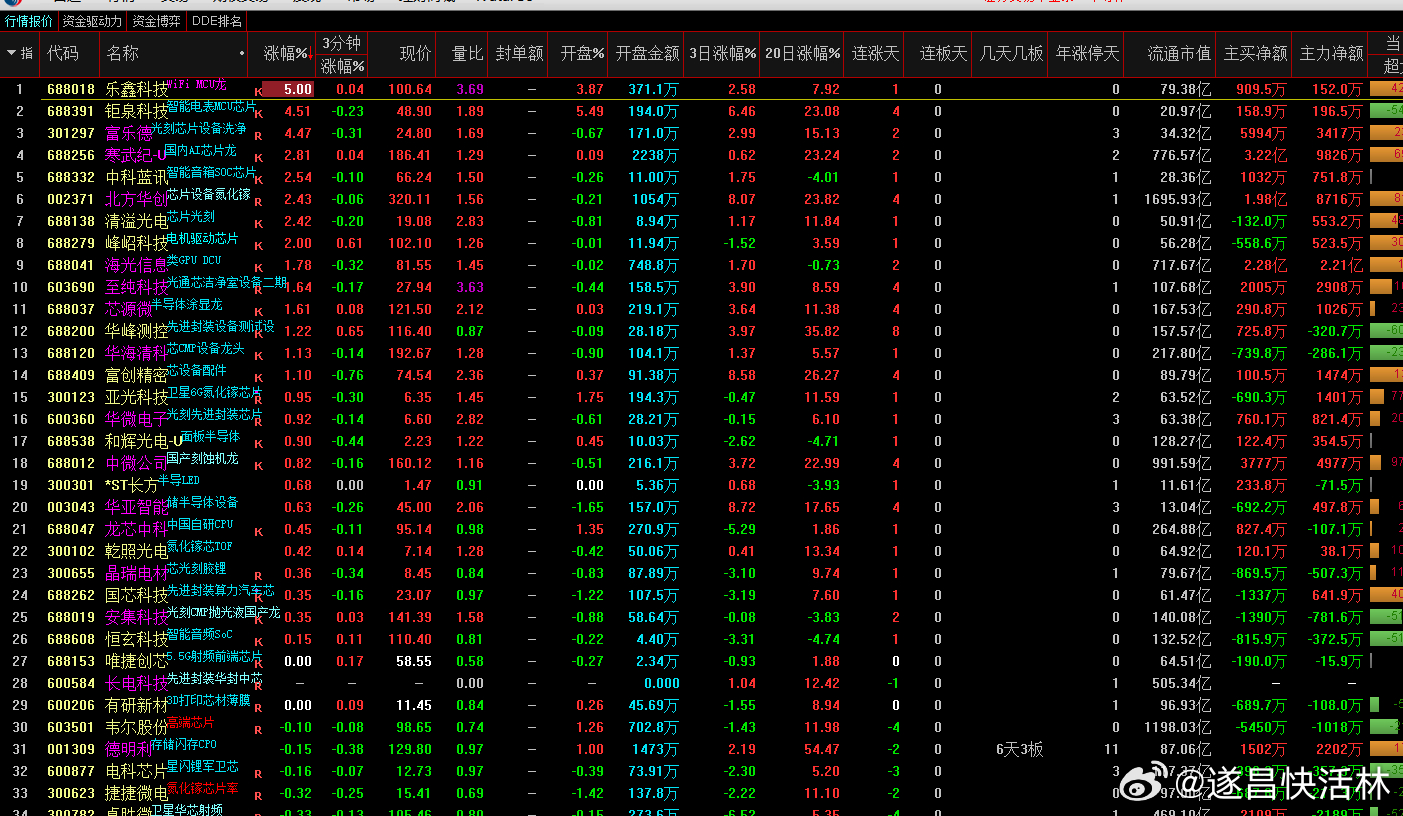Sort by the 量比 column header

467,54
